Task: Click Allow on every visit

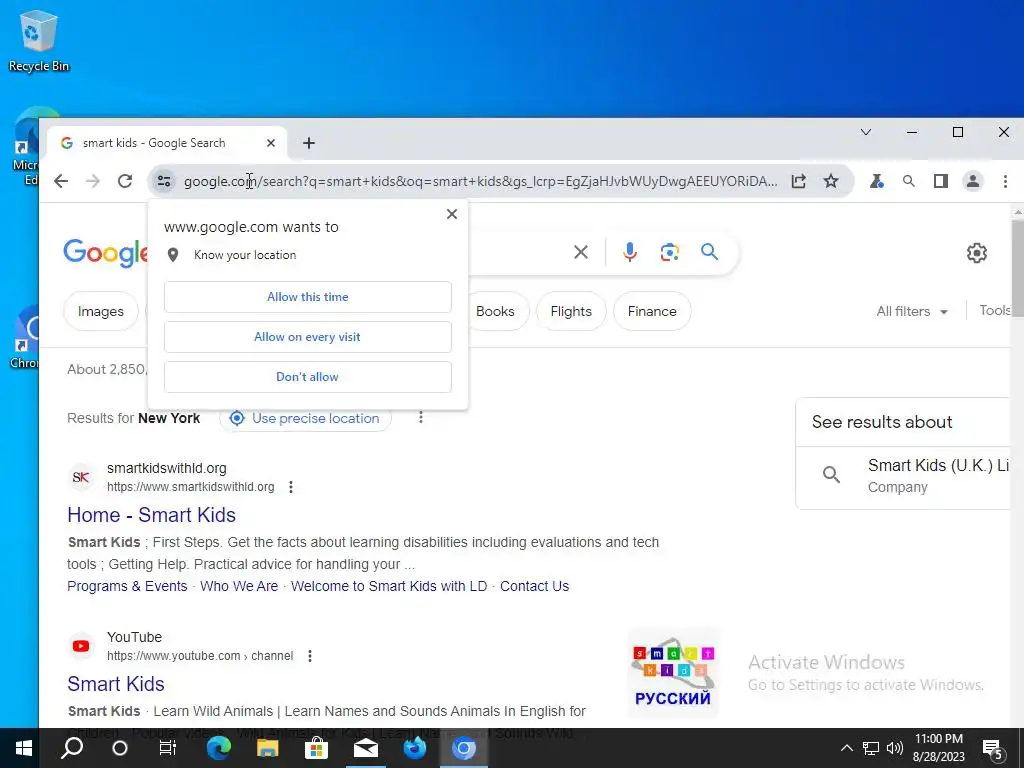Action: click(x=308, y=337)
